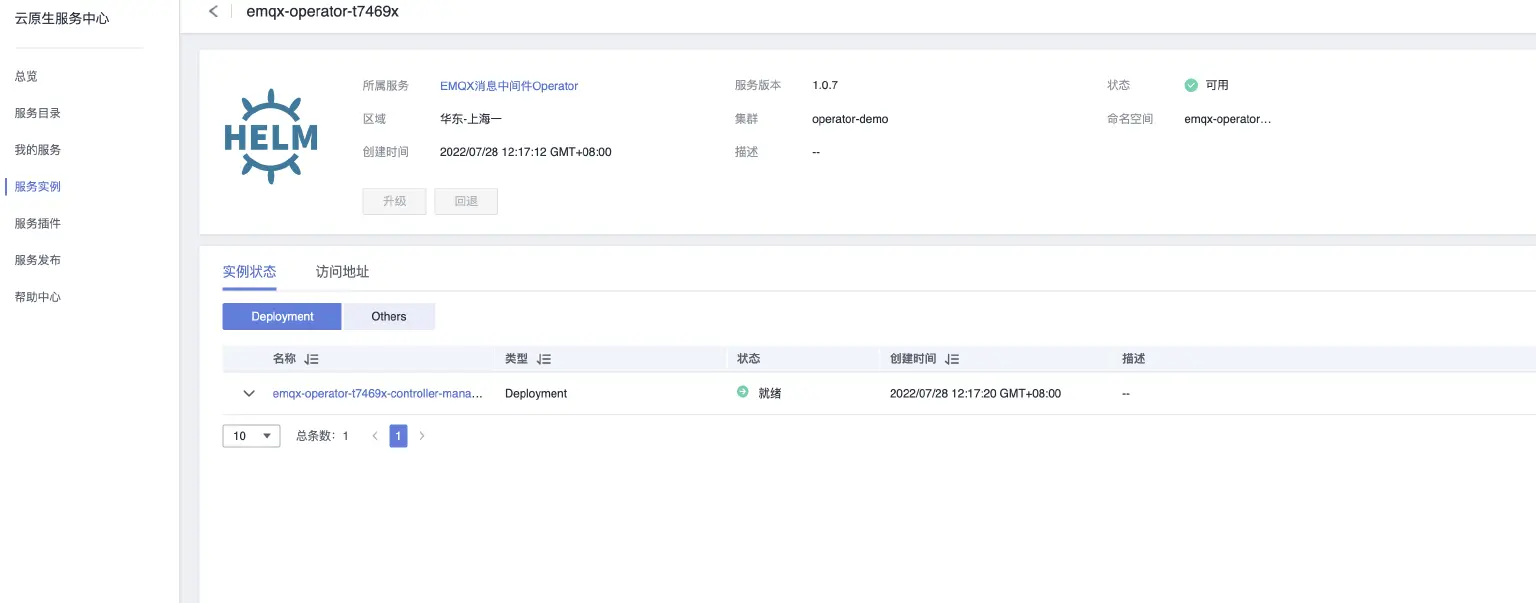Open the page size dropdown showing 10
The width and height of the screenshot is (1536, 603).
[x=251, y=436]
